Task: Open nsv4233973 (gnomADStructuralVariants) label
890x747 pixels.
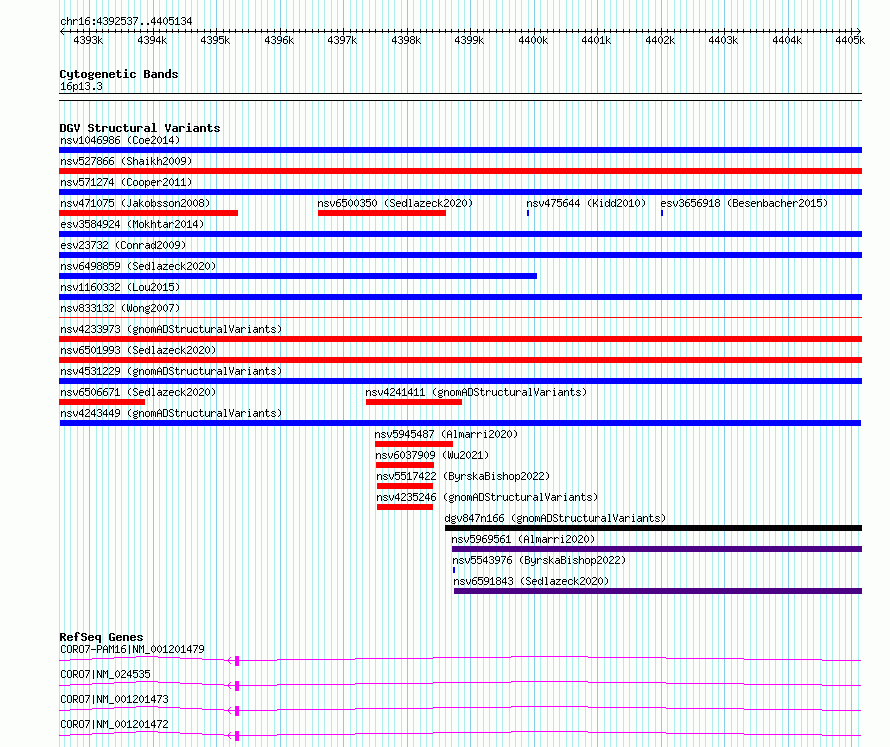Action: 171,329
